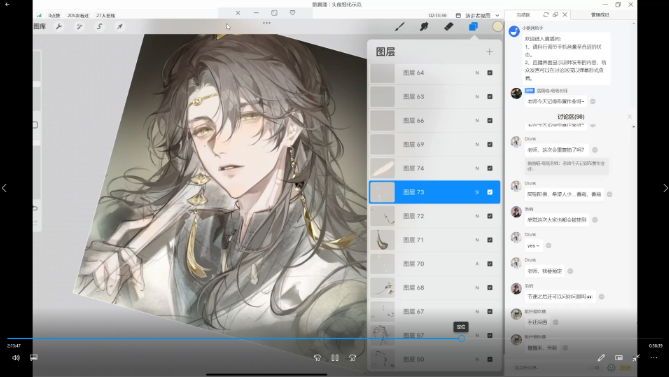This screenshot has height=377, width=669.
Task: Click the video progress bar handle
Action: 461,338
